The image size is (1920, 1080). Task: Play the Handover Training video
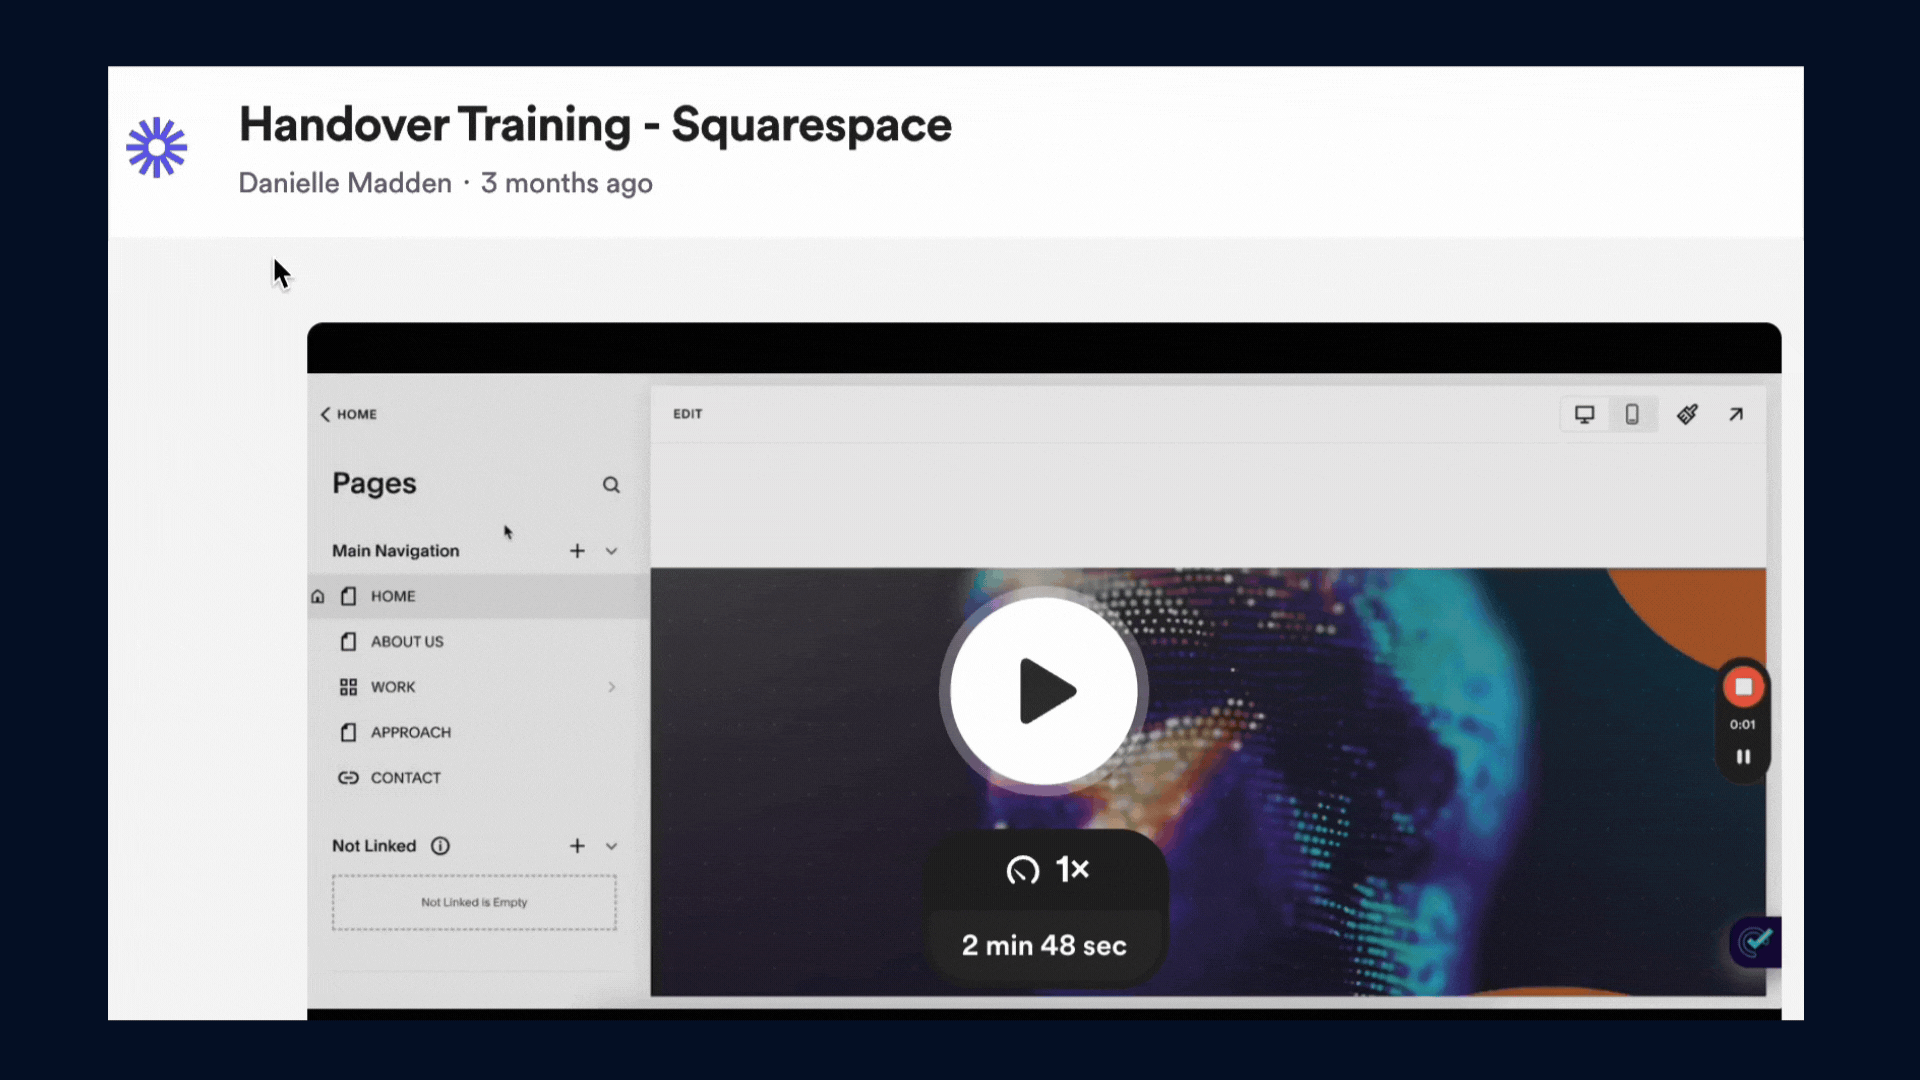click(1043, 691)
